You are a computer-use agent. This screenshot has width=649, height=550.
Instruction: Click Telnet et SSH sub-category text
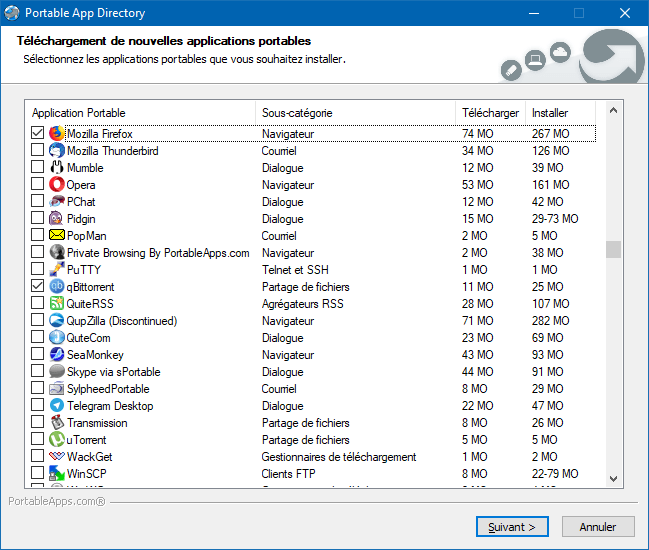click(295, 270)
